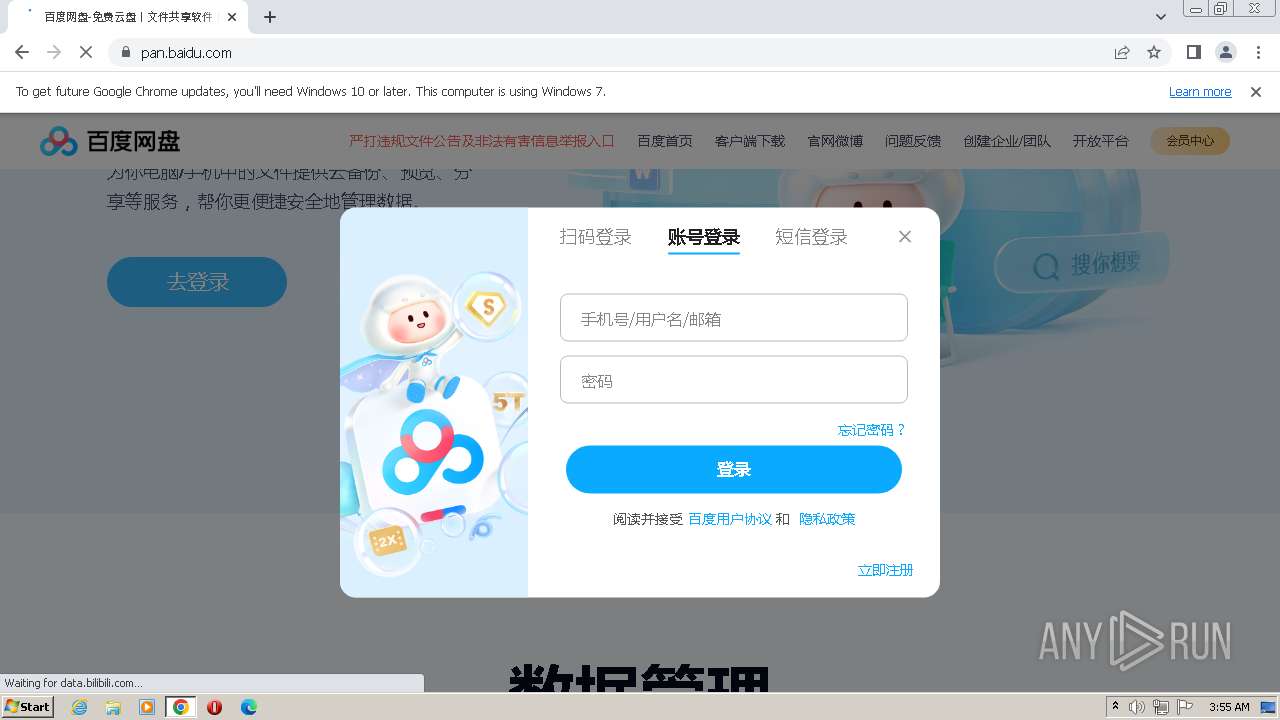Open 创建企业/团队 page
This screenshot has height=720, width=1280.
pyautogui.click(x=1007, y=141)
